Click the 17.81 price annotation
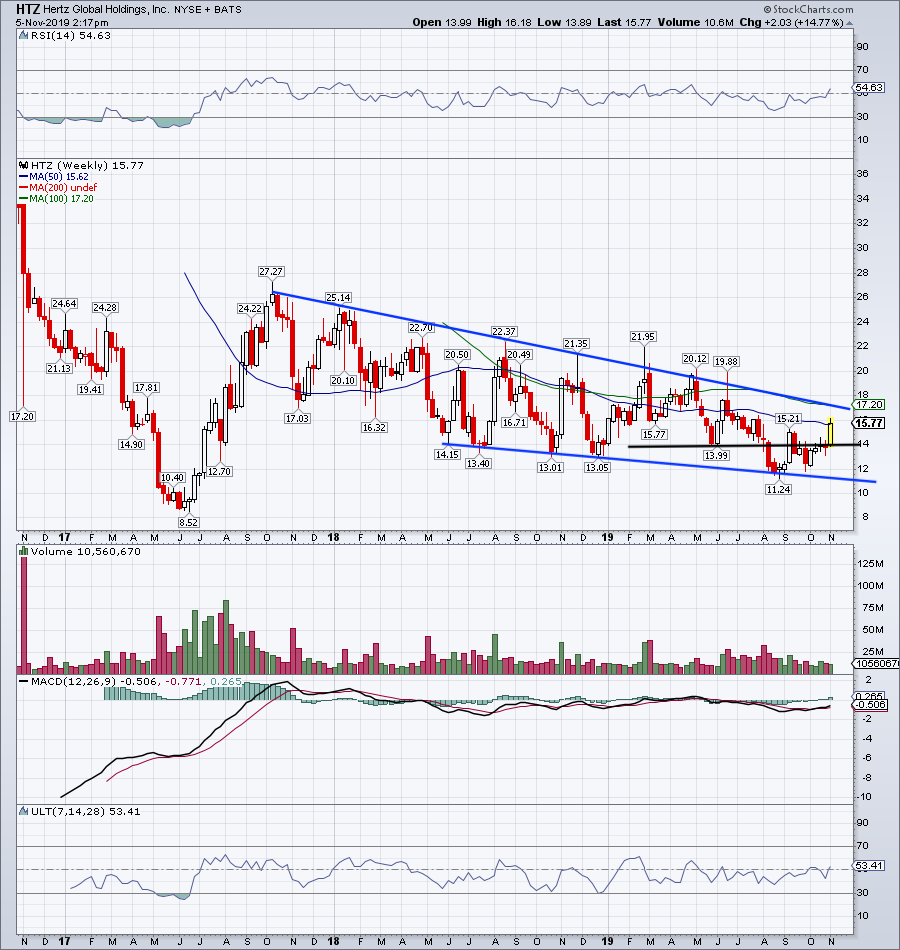Viewport: 900px width, 950px height. 146,387
